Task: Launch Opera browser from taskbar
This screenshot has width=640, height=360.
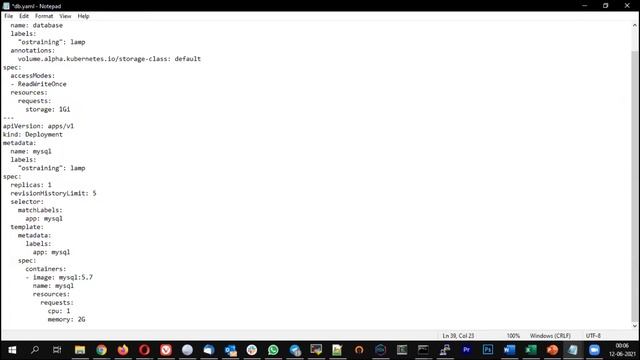Action: (144, 350)
